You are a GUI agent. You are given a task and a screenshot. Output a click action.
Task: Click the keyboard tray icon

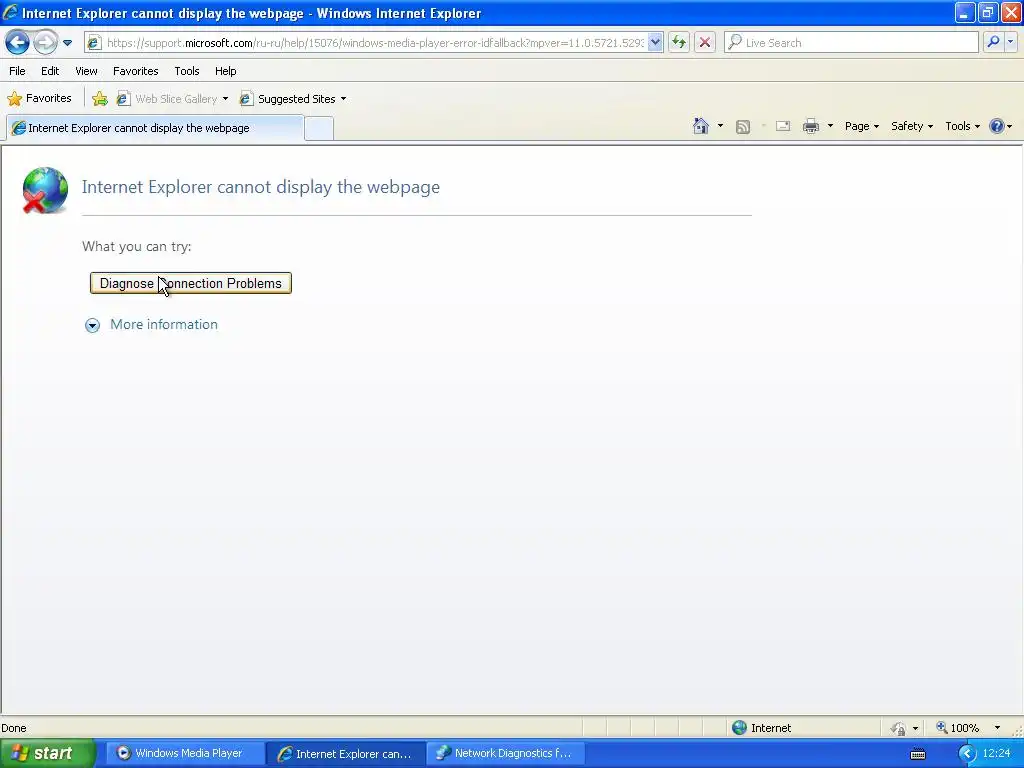(x=918, y=754)
